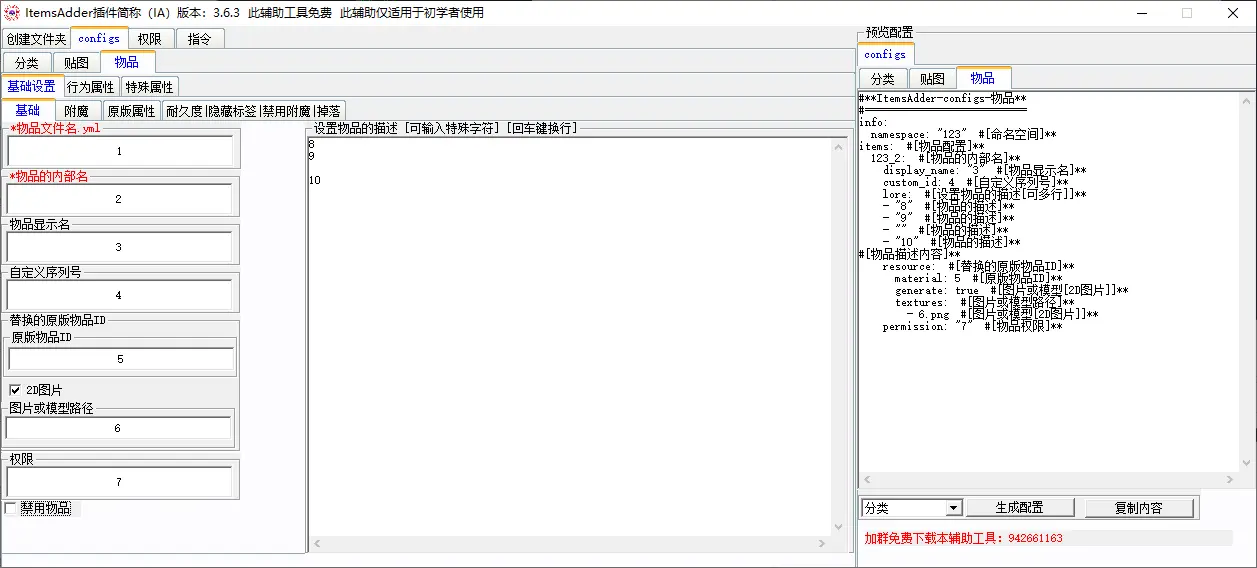Switch to left panel 贴图 tab

(76, 63)
